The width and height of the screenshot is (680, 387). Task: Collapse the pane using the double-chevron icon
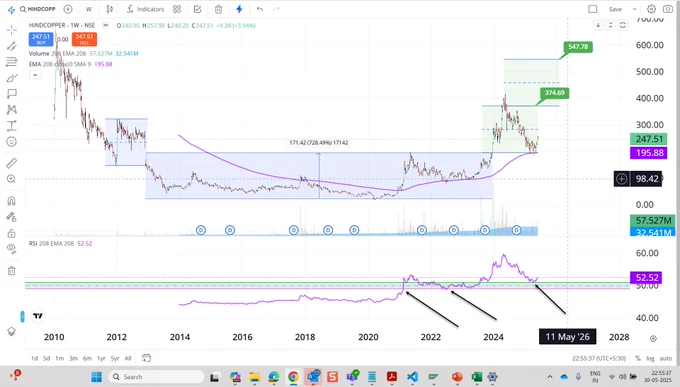[611, 25]
